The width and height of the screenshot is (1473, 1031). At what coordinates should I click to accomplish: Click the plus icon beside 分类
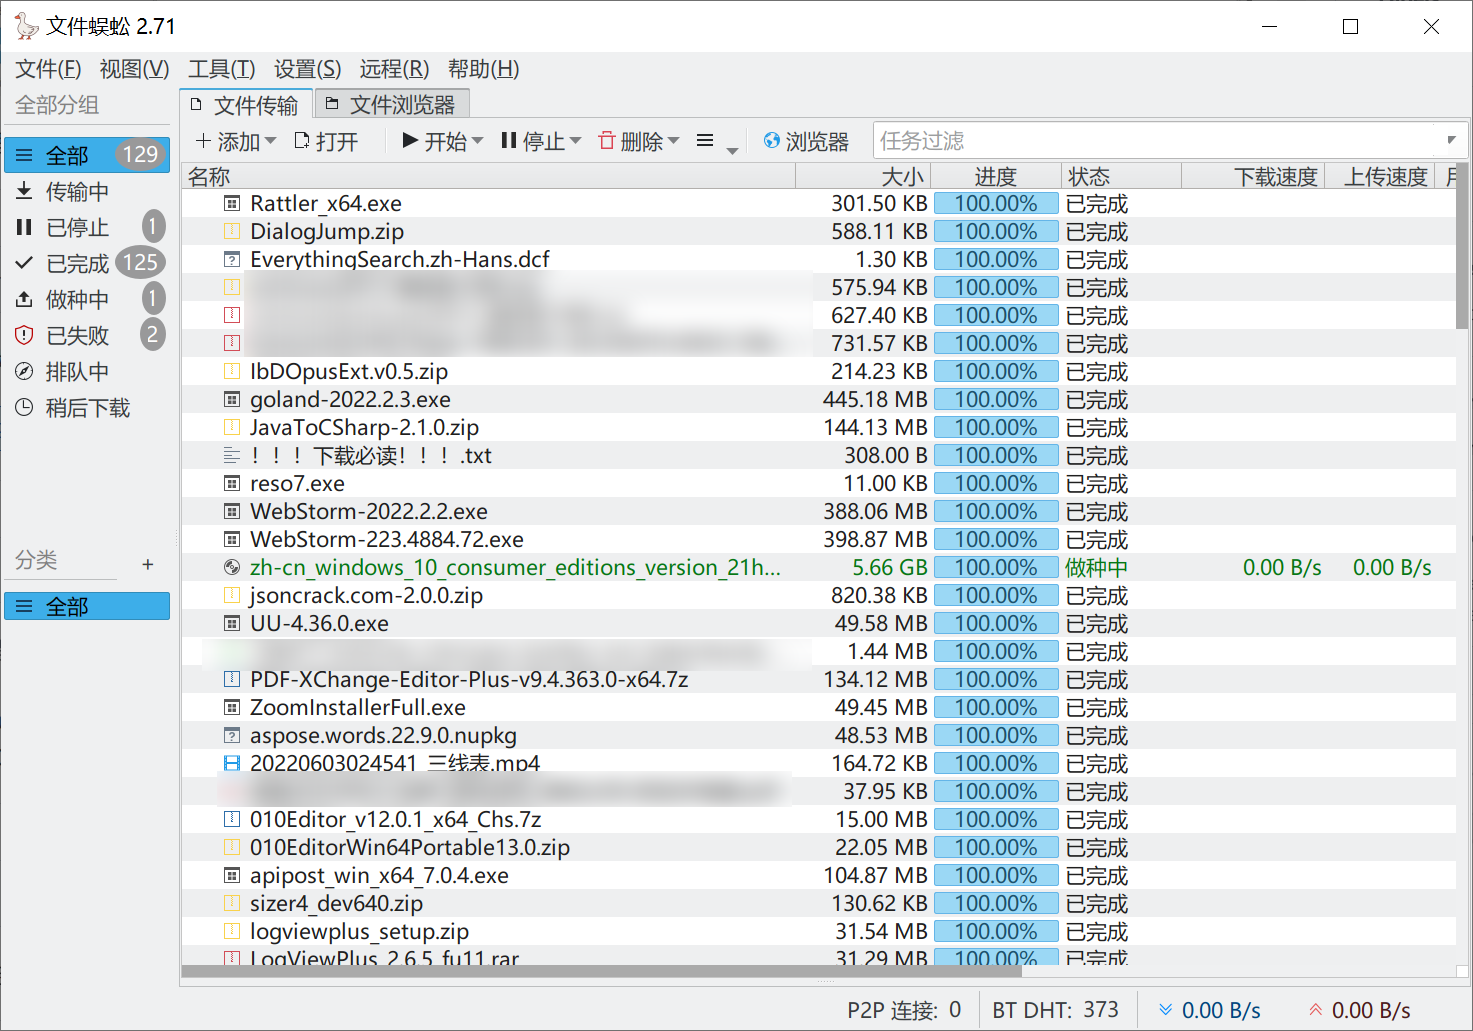[x=148, y=564]
